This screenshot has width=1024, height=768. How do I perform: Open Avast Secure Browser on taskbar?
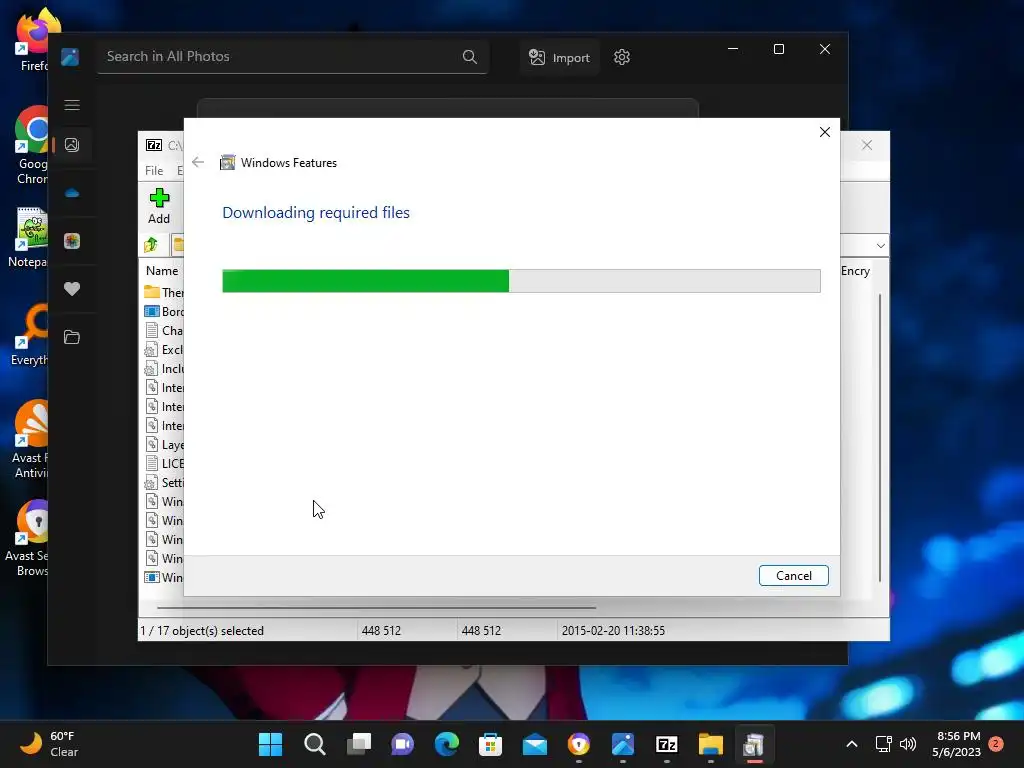click(579, 744)
